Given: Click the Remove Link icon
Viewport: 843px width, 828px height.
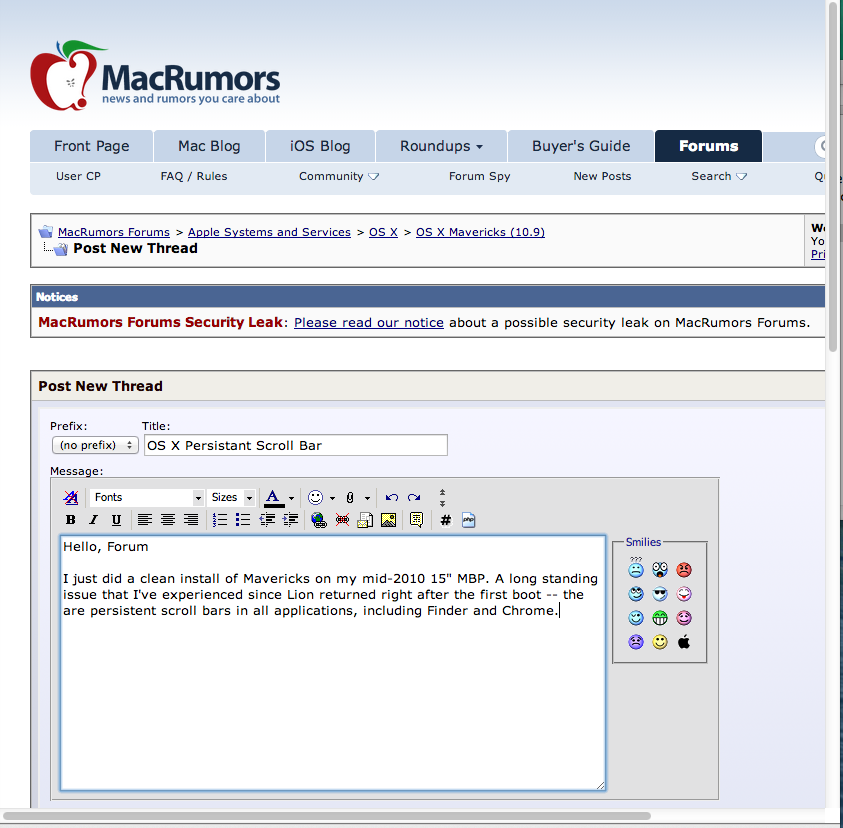Looking at the screenshot, I should [342, 520].
